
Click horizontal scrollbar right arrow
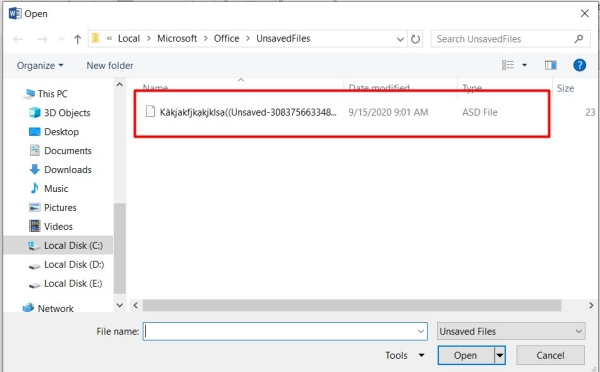(x=591, y=305)
